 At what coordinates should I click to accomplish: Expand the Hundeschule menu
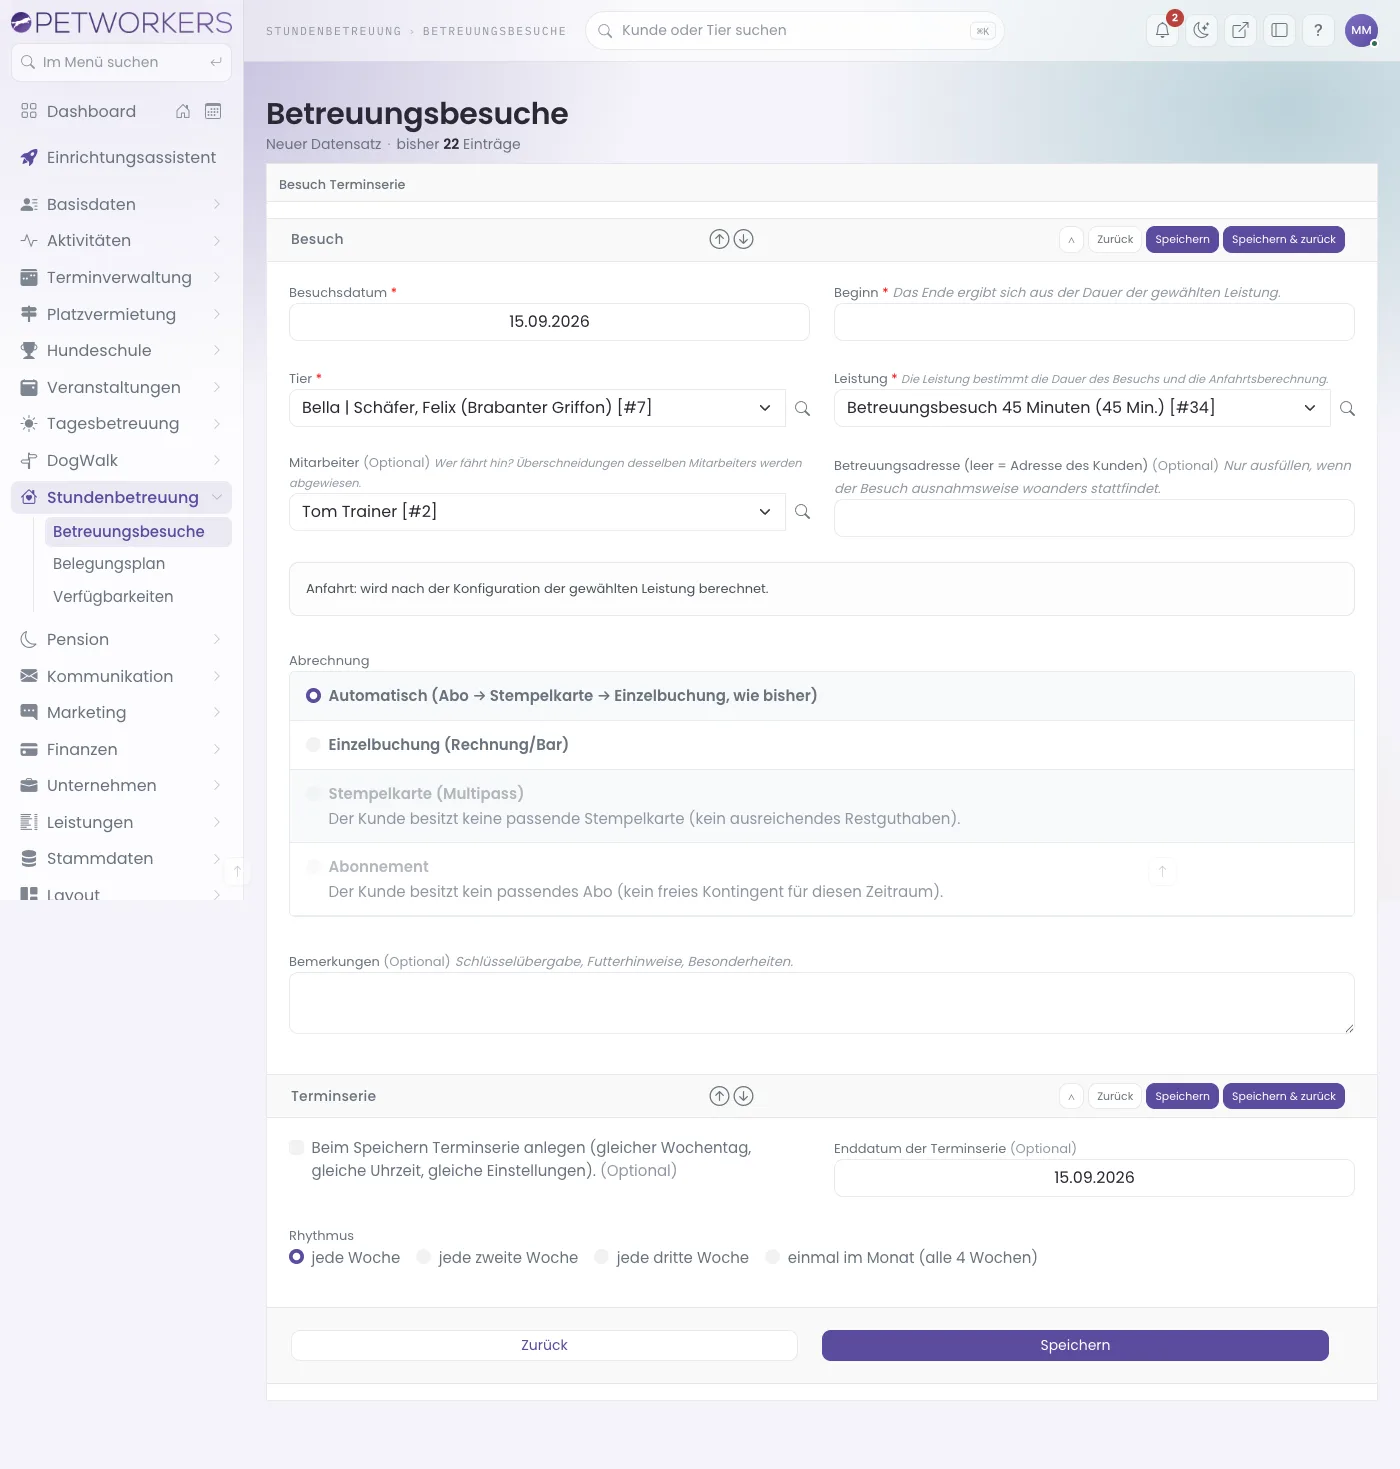(121, 350)
